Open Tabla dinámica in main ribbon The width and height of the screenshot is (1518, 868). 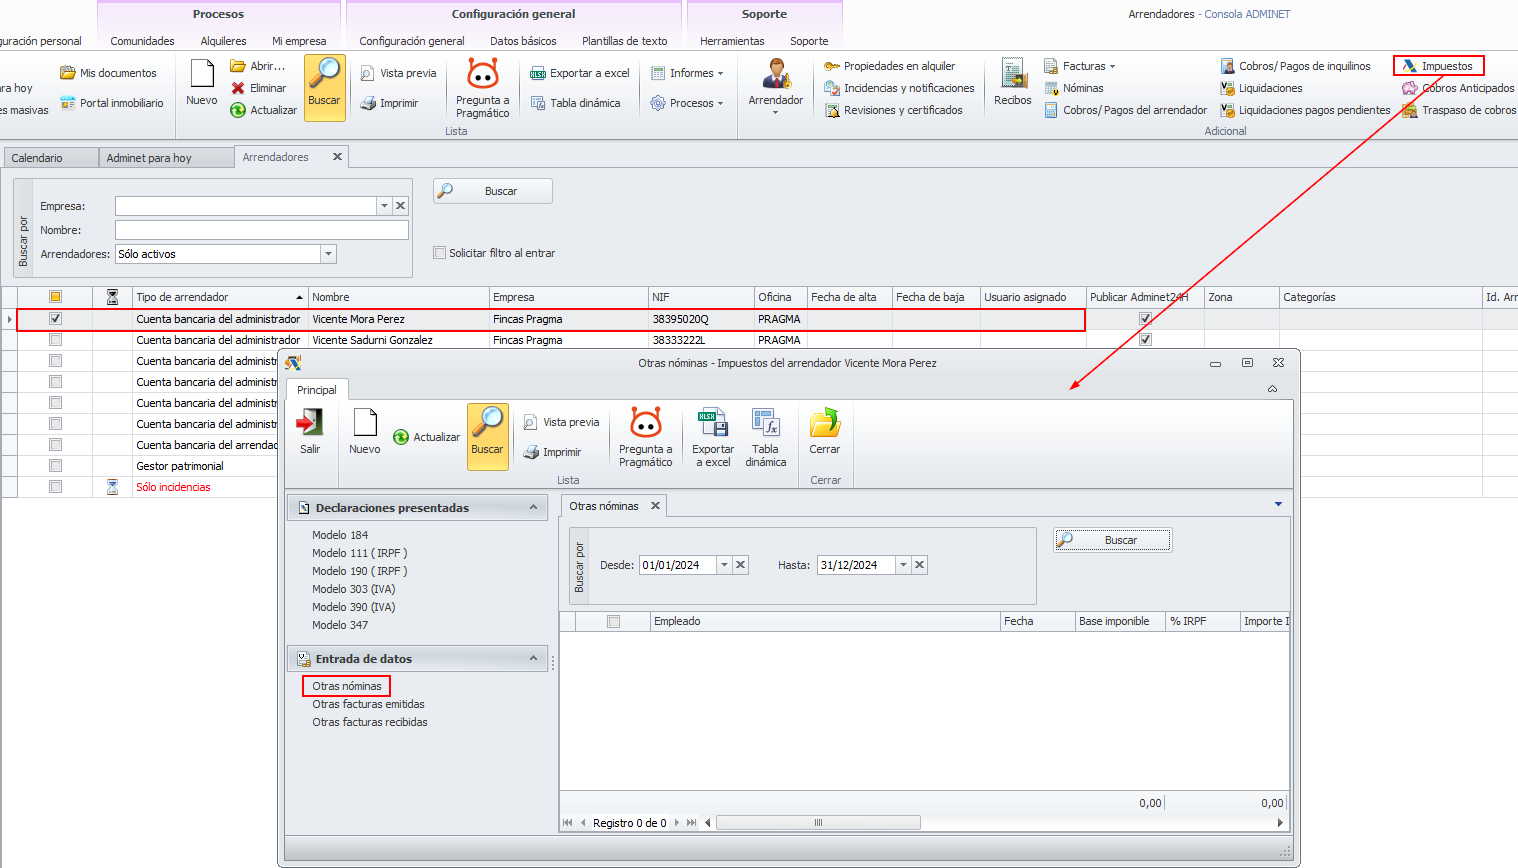(575, 103)
